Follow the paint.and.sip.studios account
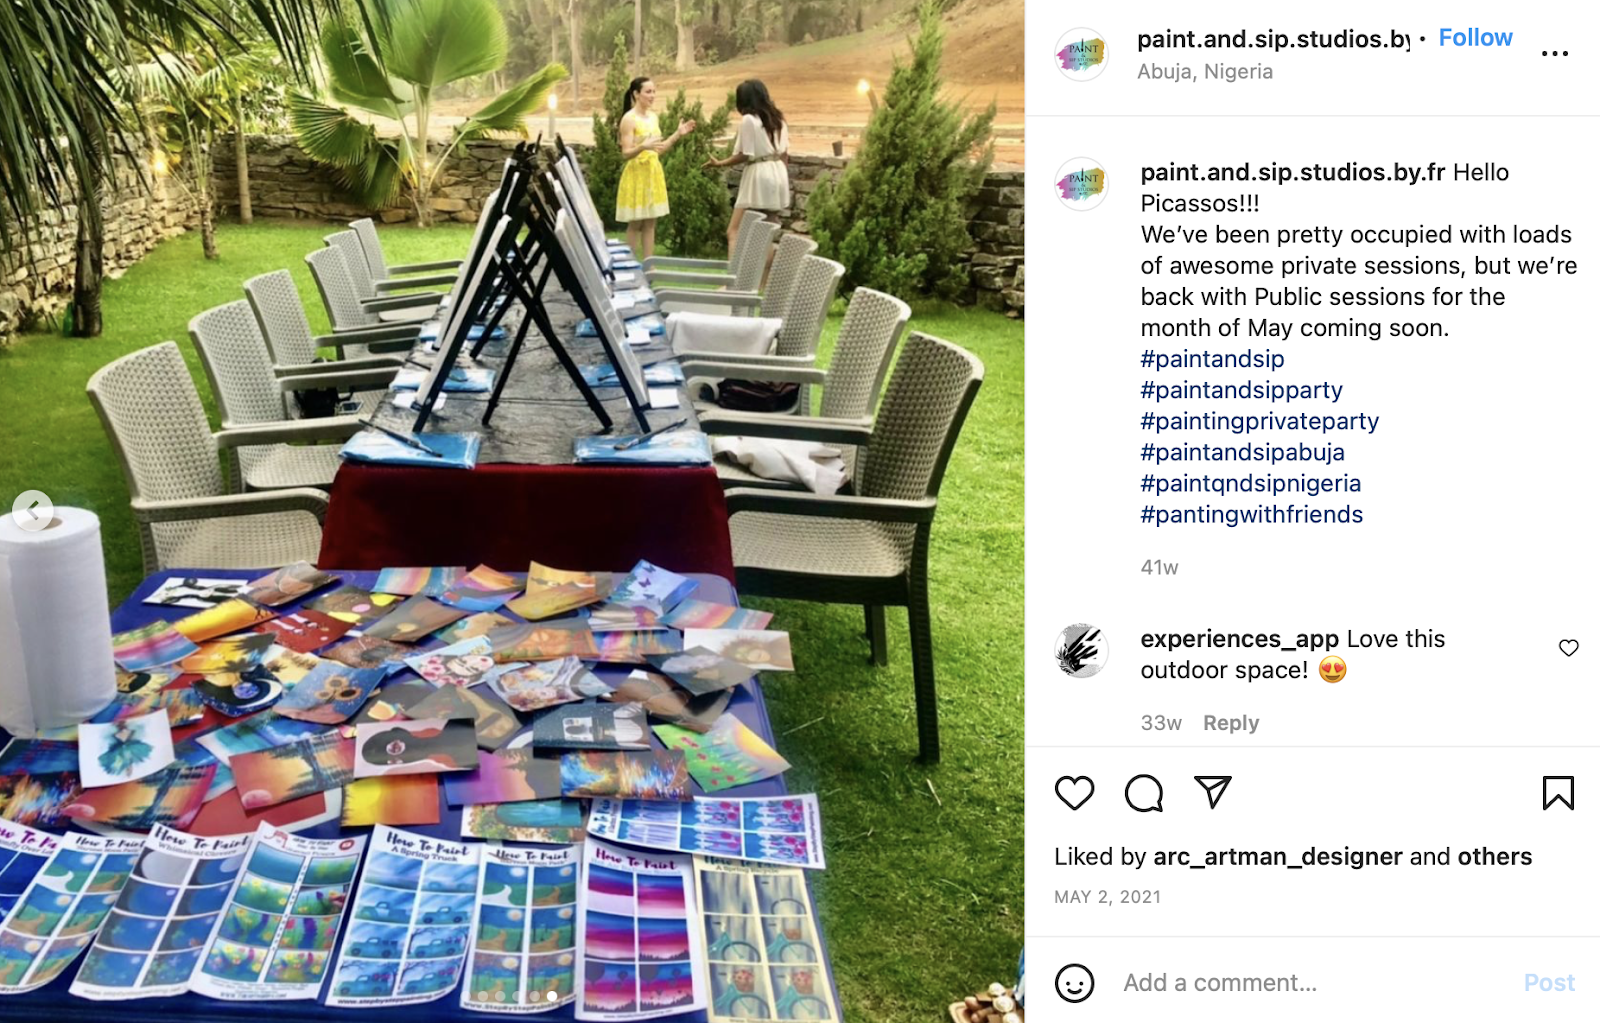1600x1023 pixels. tap(1475, 38)
